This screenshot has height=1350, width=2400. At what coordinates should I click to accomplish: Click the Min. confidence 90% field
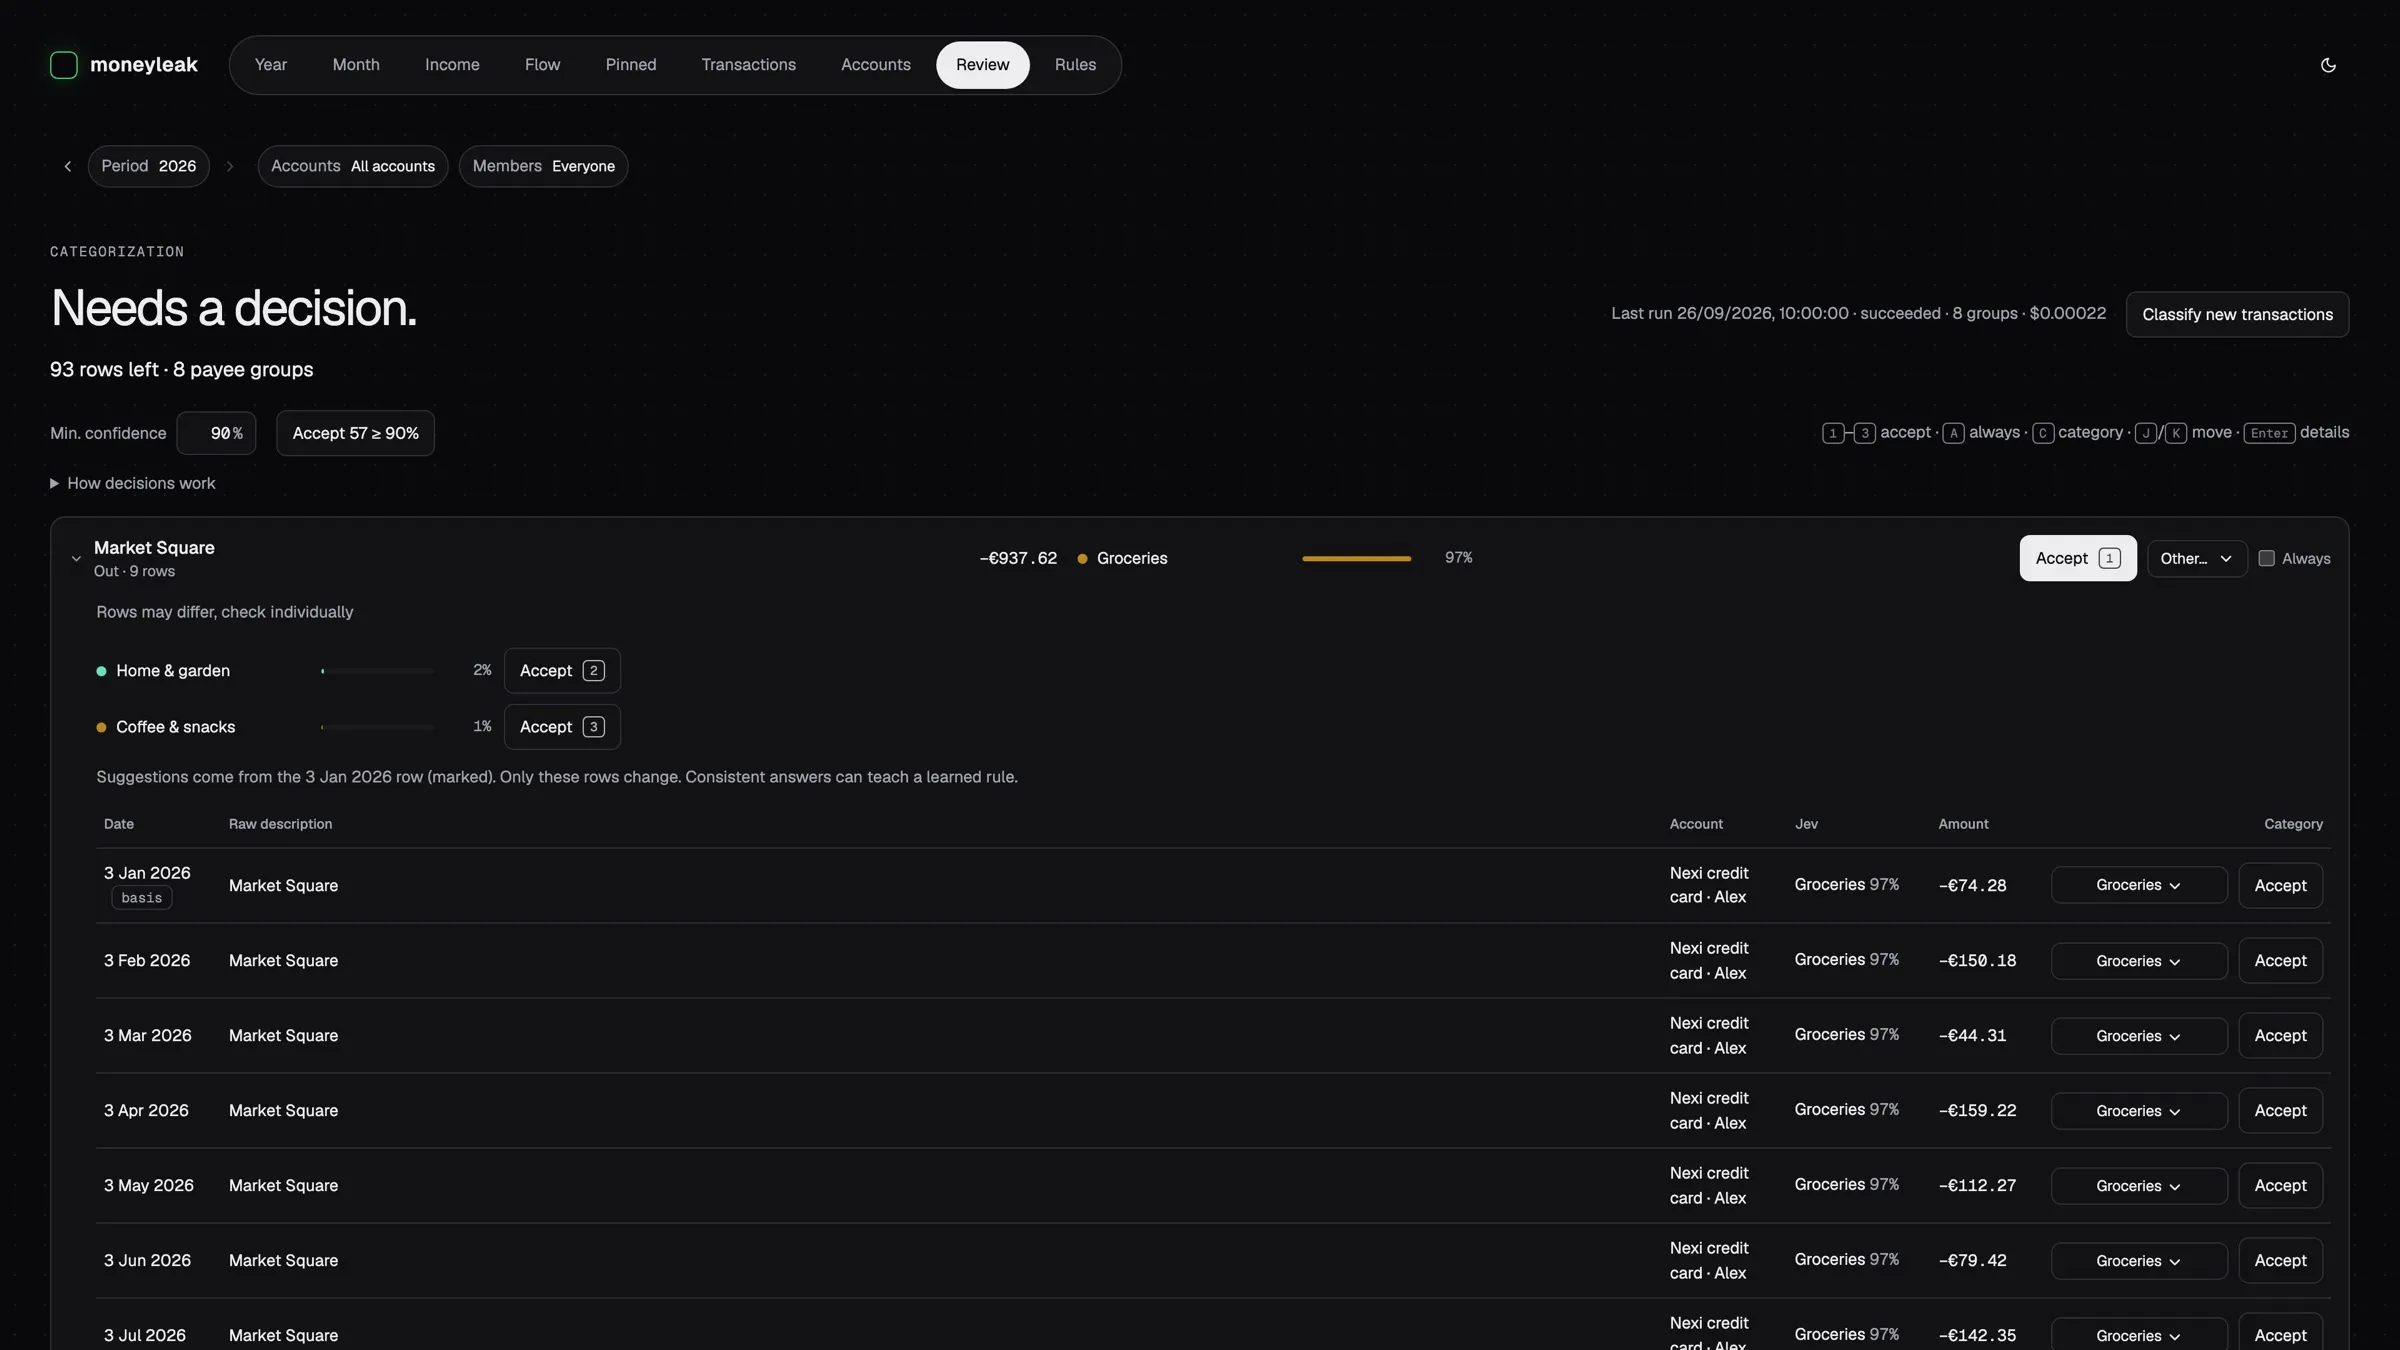point(217,433)
